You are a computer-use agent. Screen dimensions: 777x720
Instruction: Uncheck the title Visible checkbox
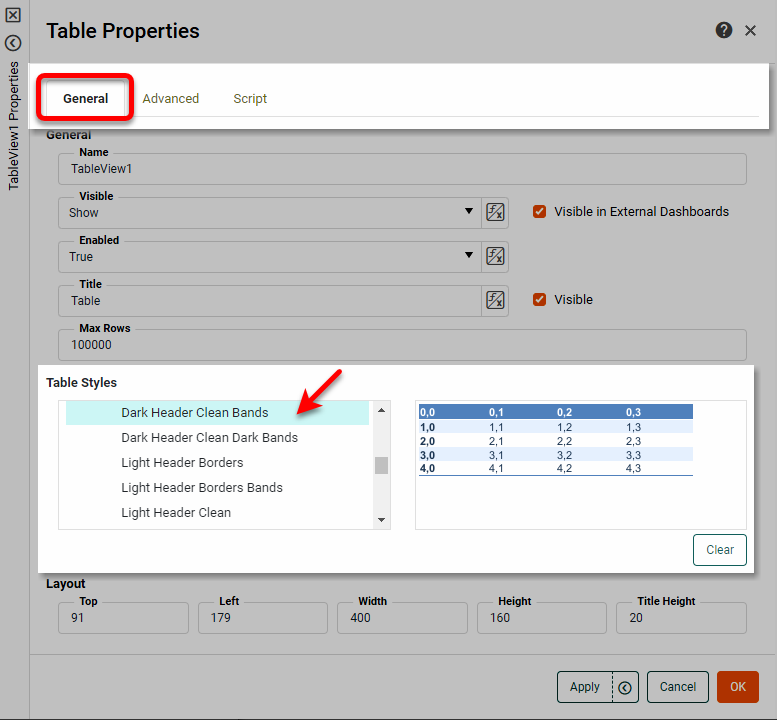tap(540, 300)
